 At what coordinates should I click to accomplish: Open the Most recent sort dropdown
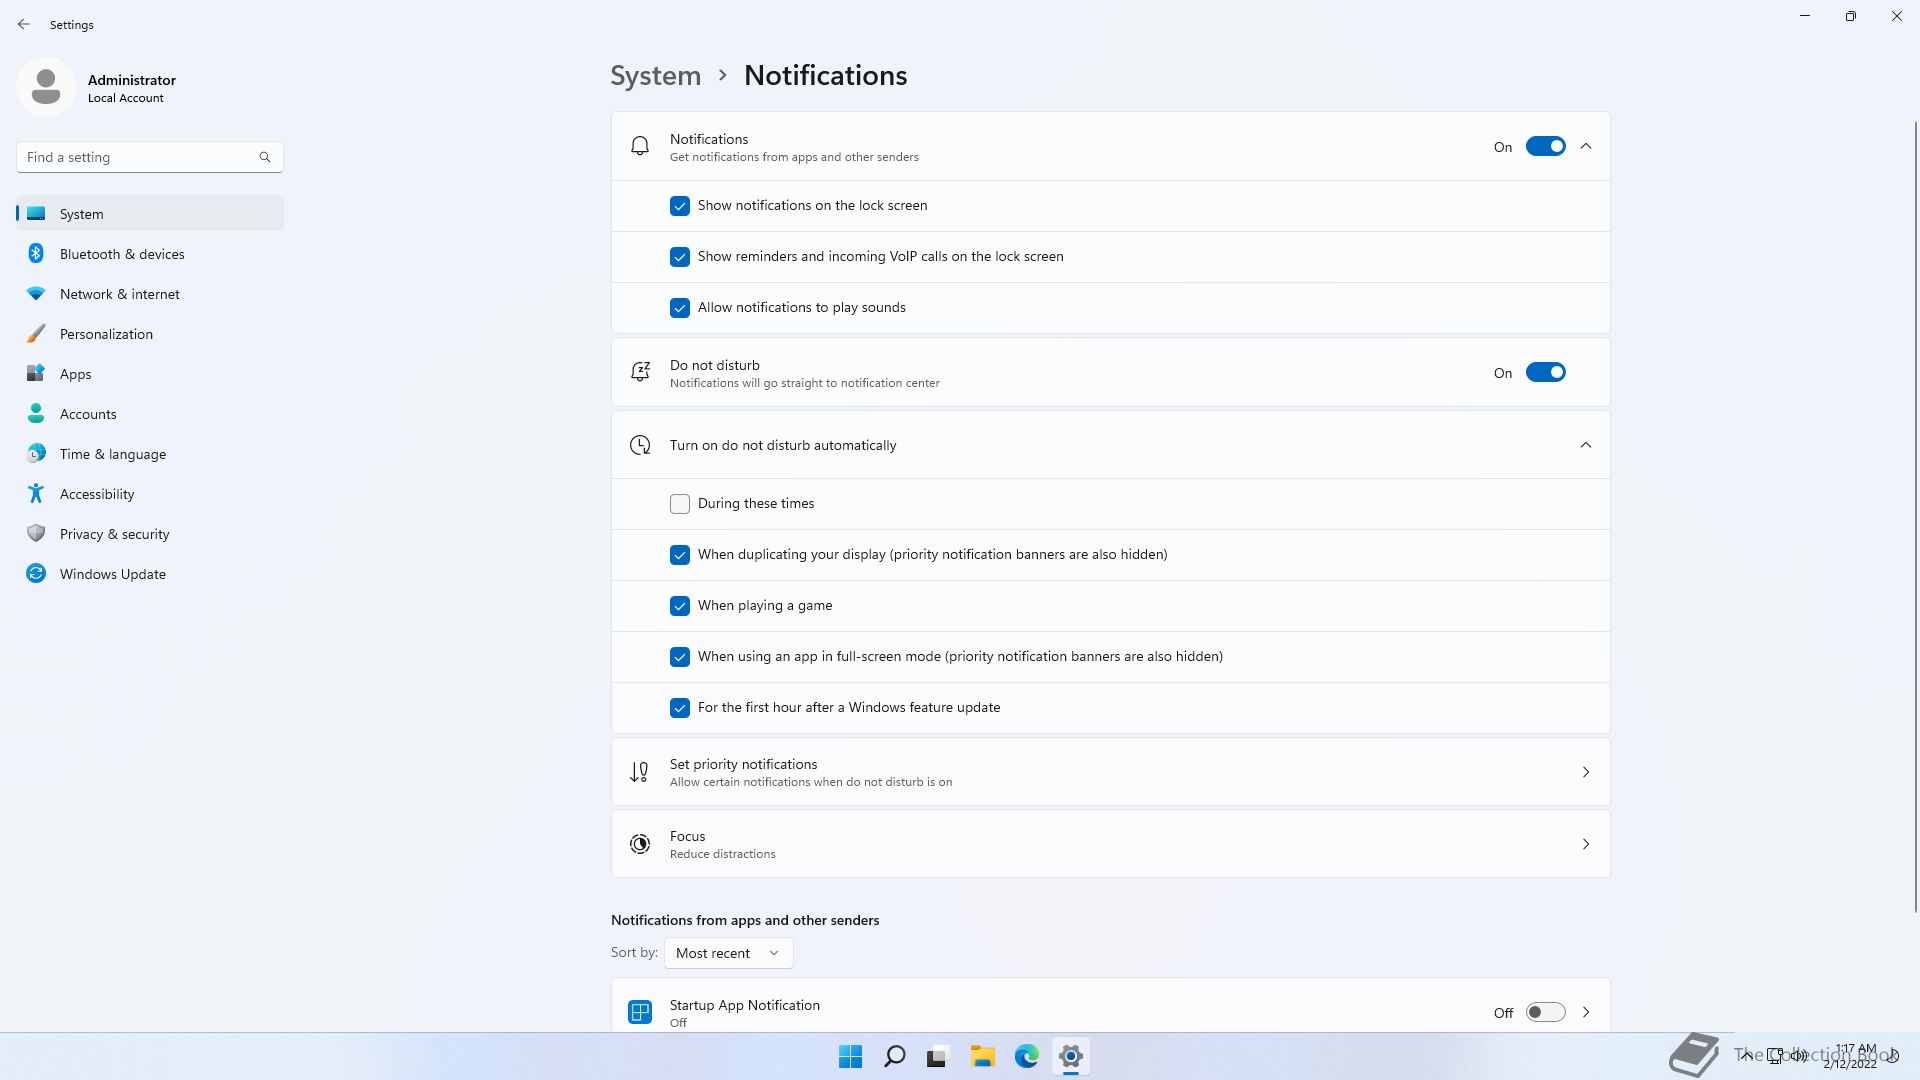click(x=728, y=953)
